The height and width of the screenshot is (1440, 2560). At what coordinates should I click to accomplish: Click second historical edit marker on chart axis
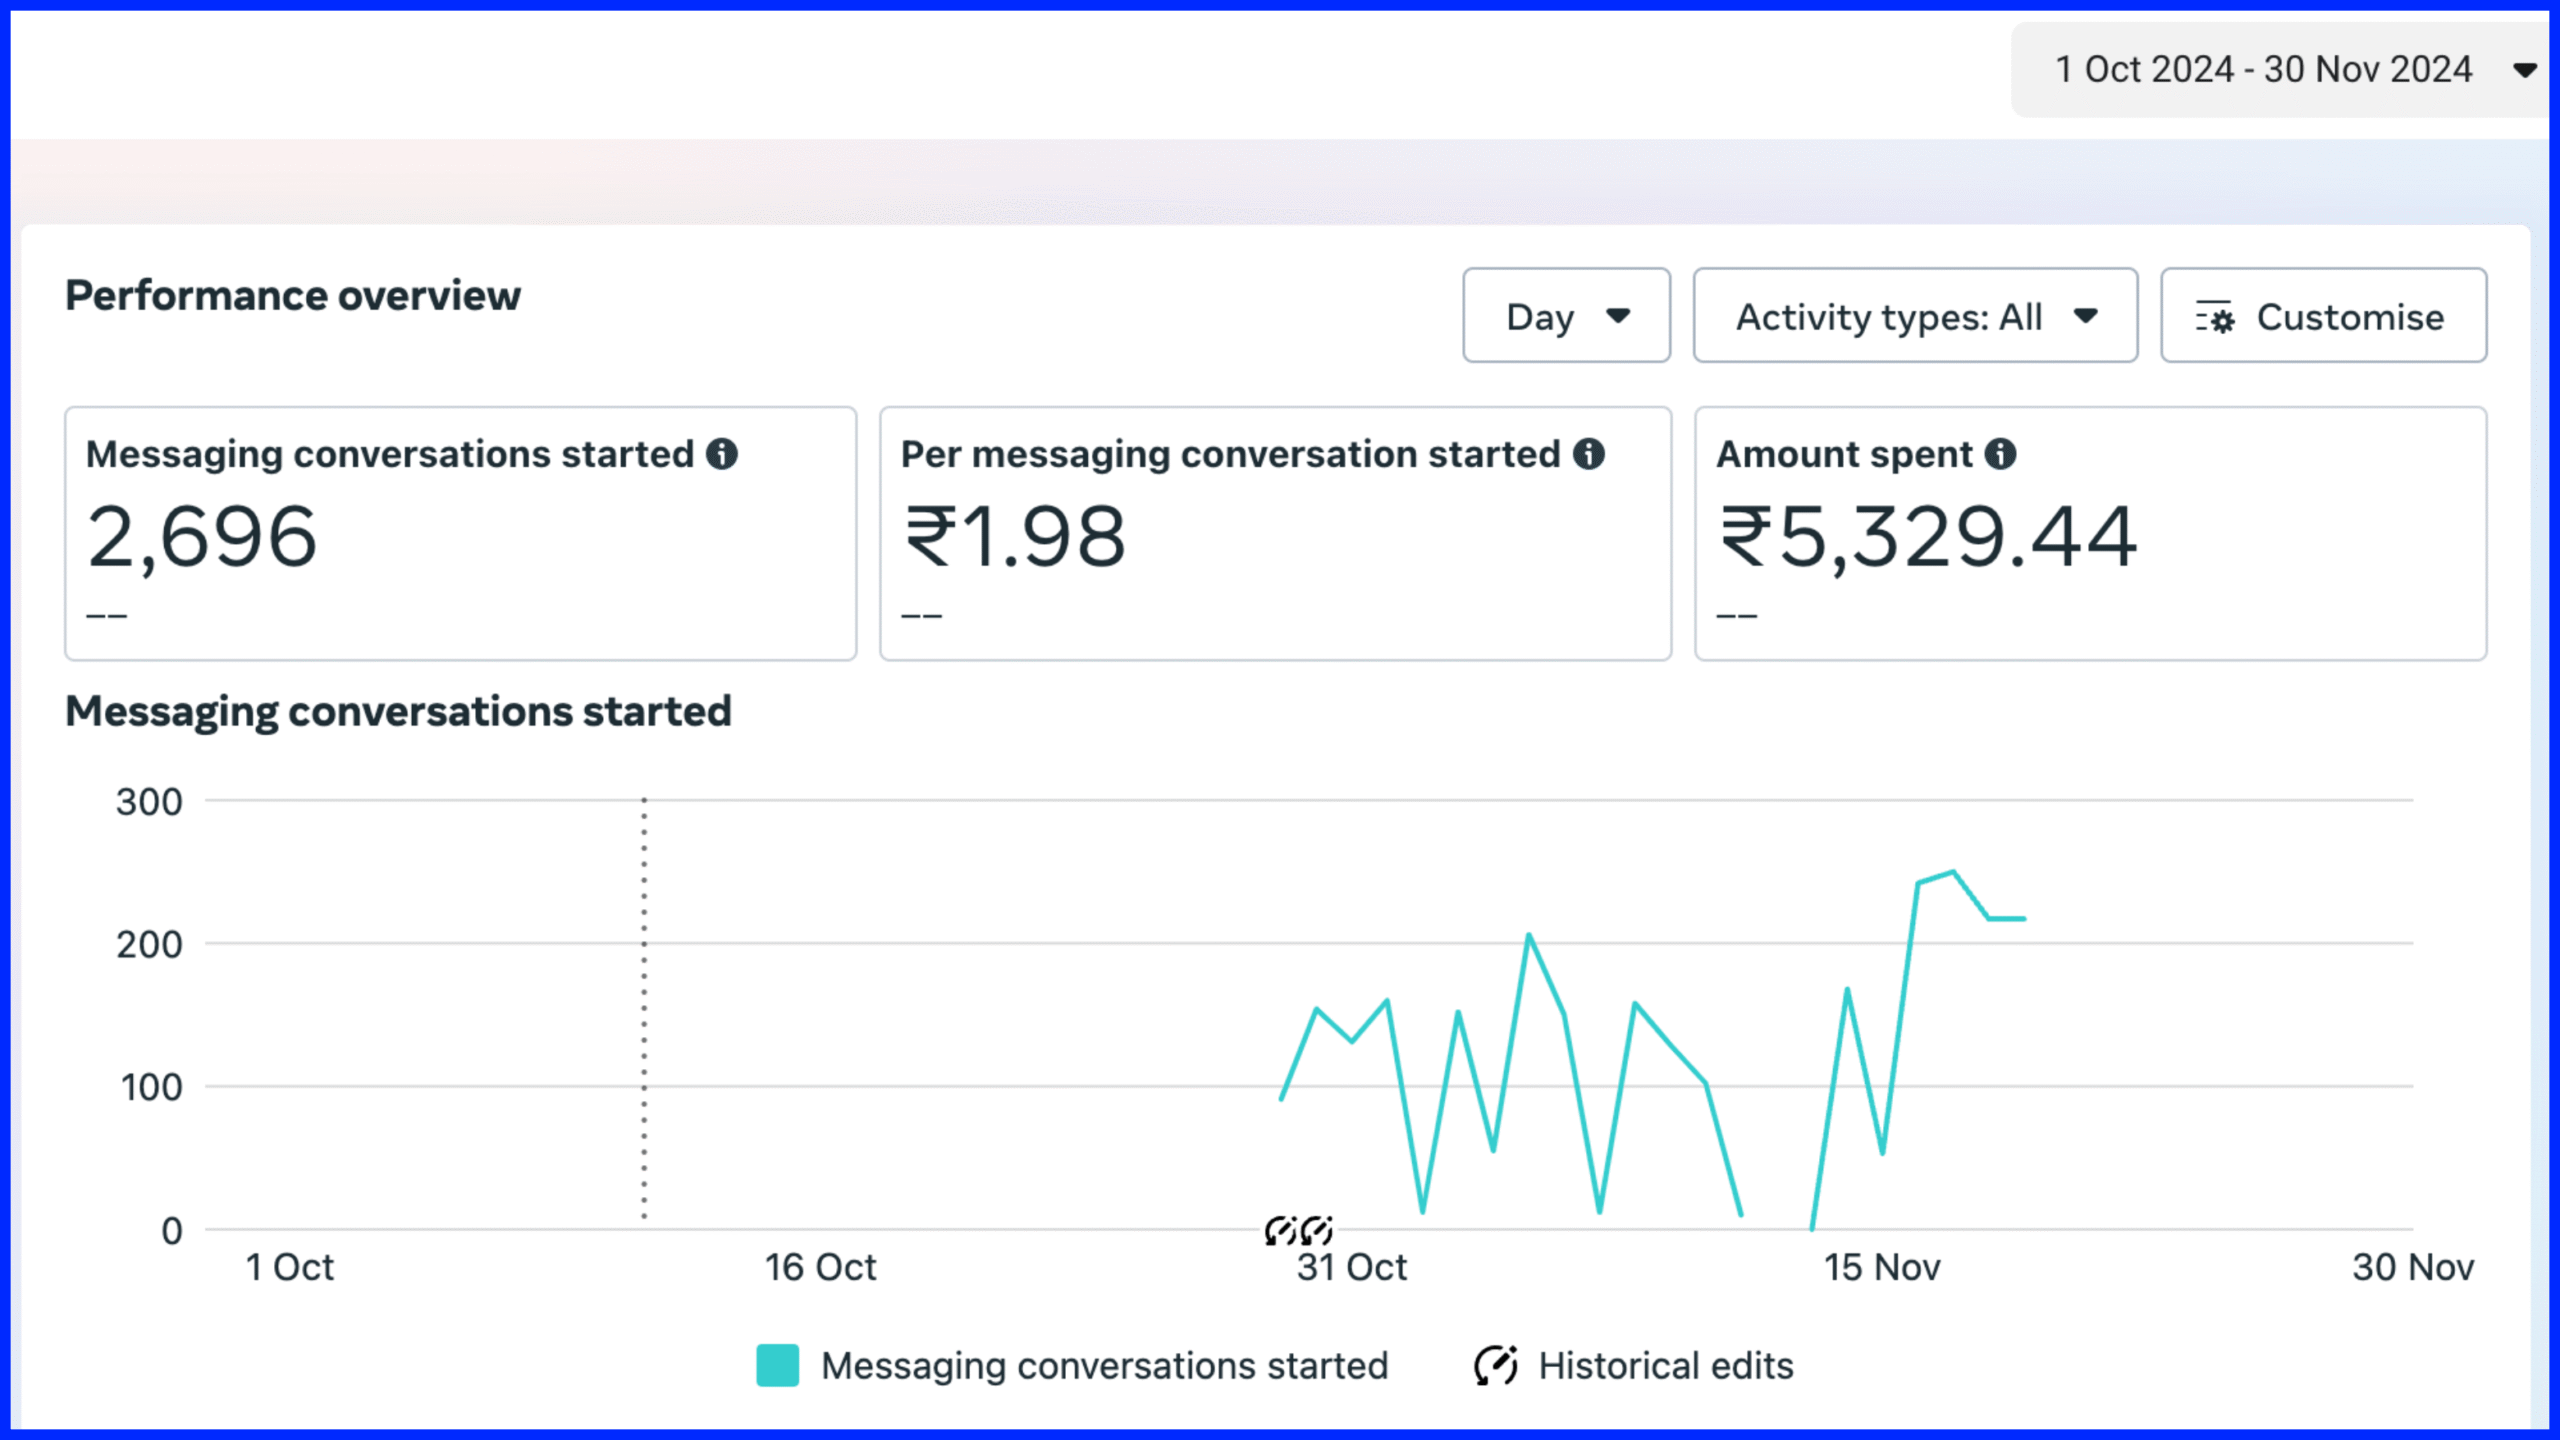[1317, 1230]
